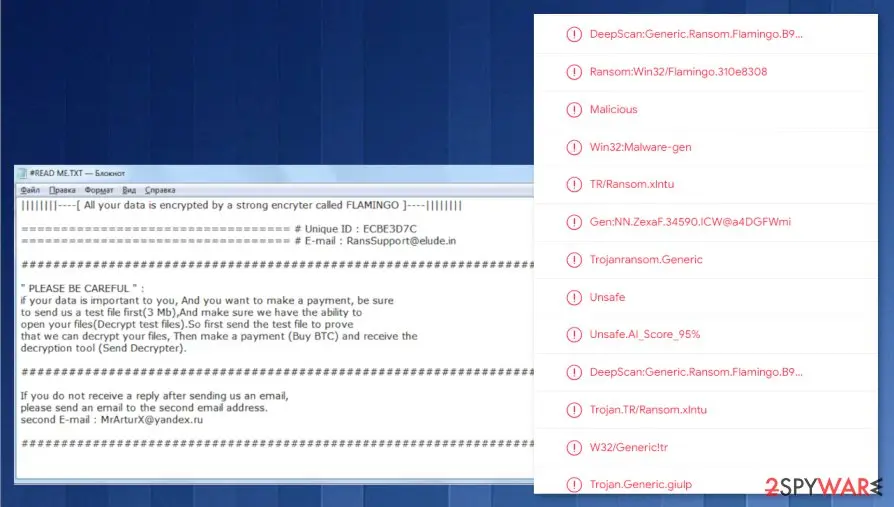Select the W32/Generic!tr detection text
Image resolution: width=894 pixels, height=507 pixels.
(628, 447)
